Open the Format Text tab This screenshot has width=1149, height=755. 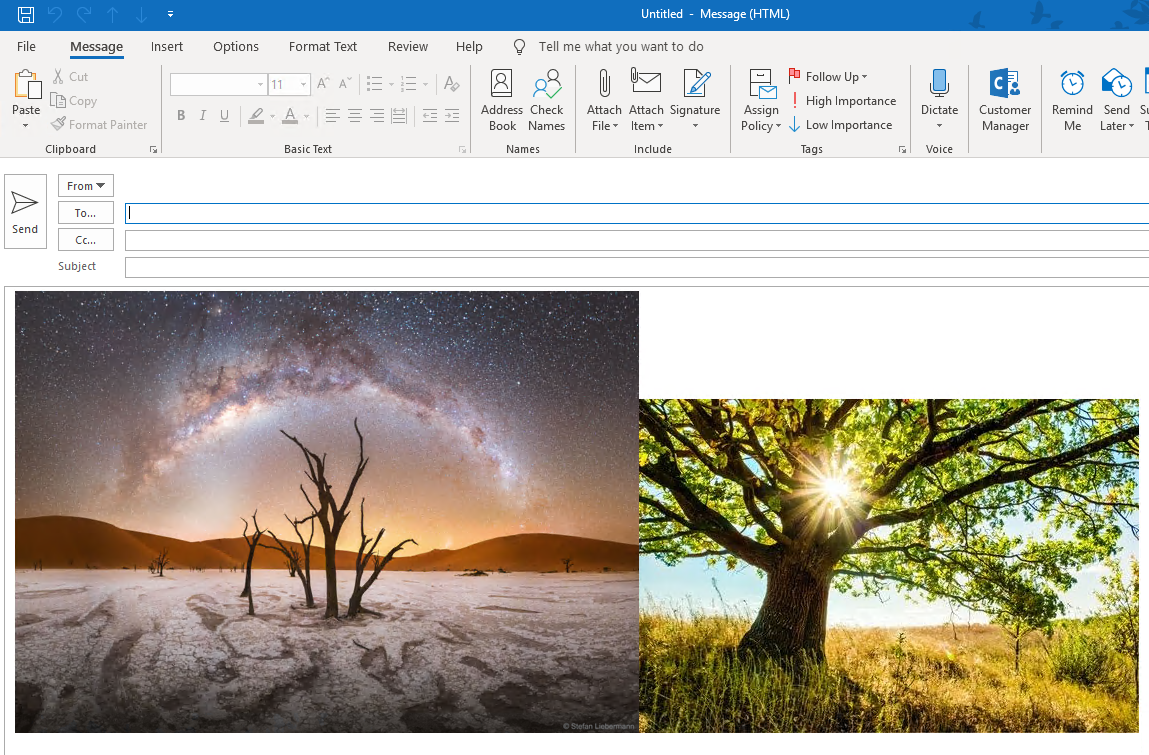point(322,47)
